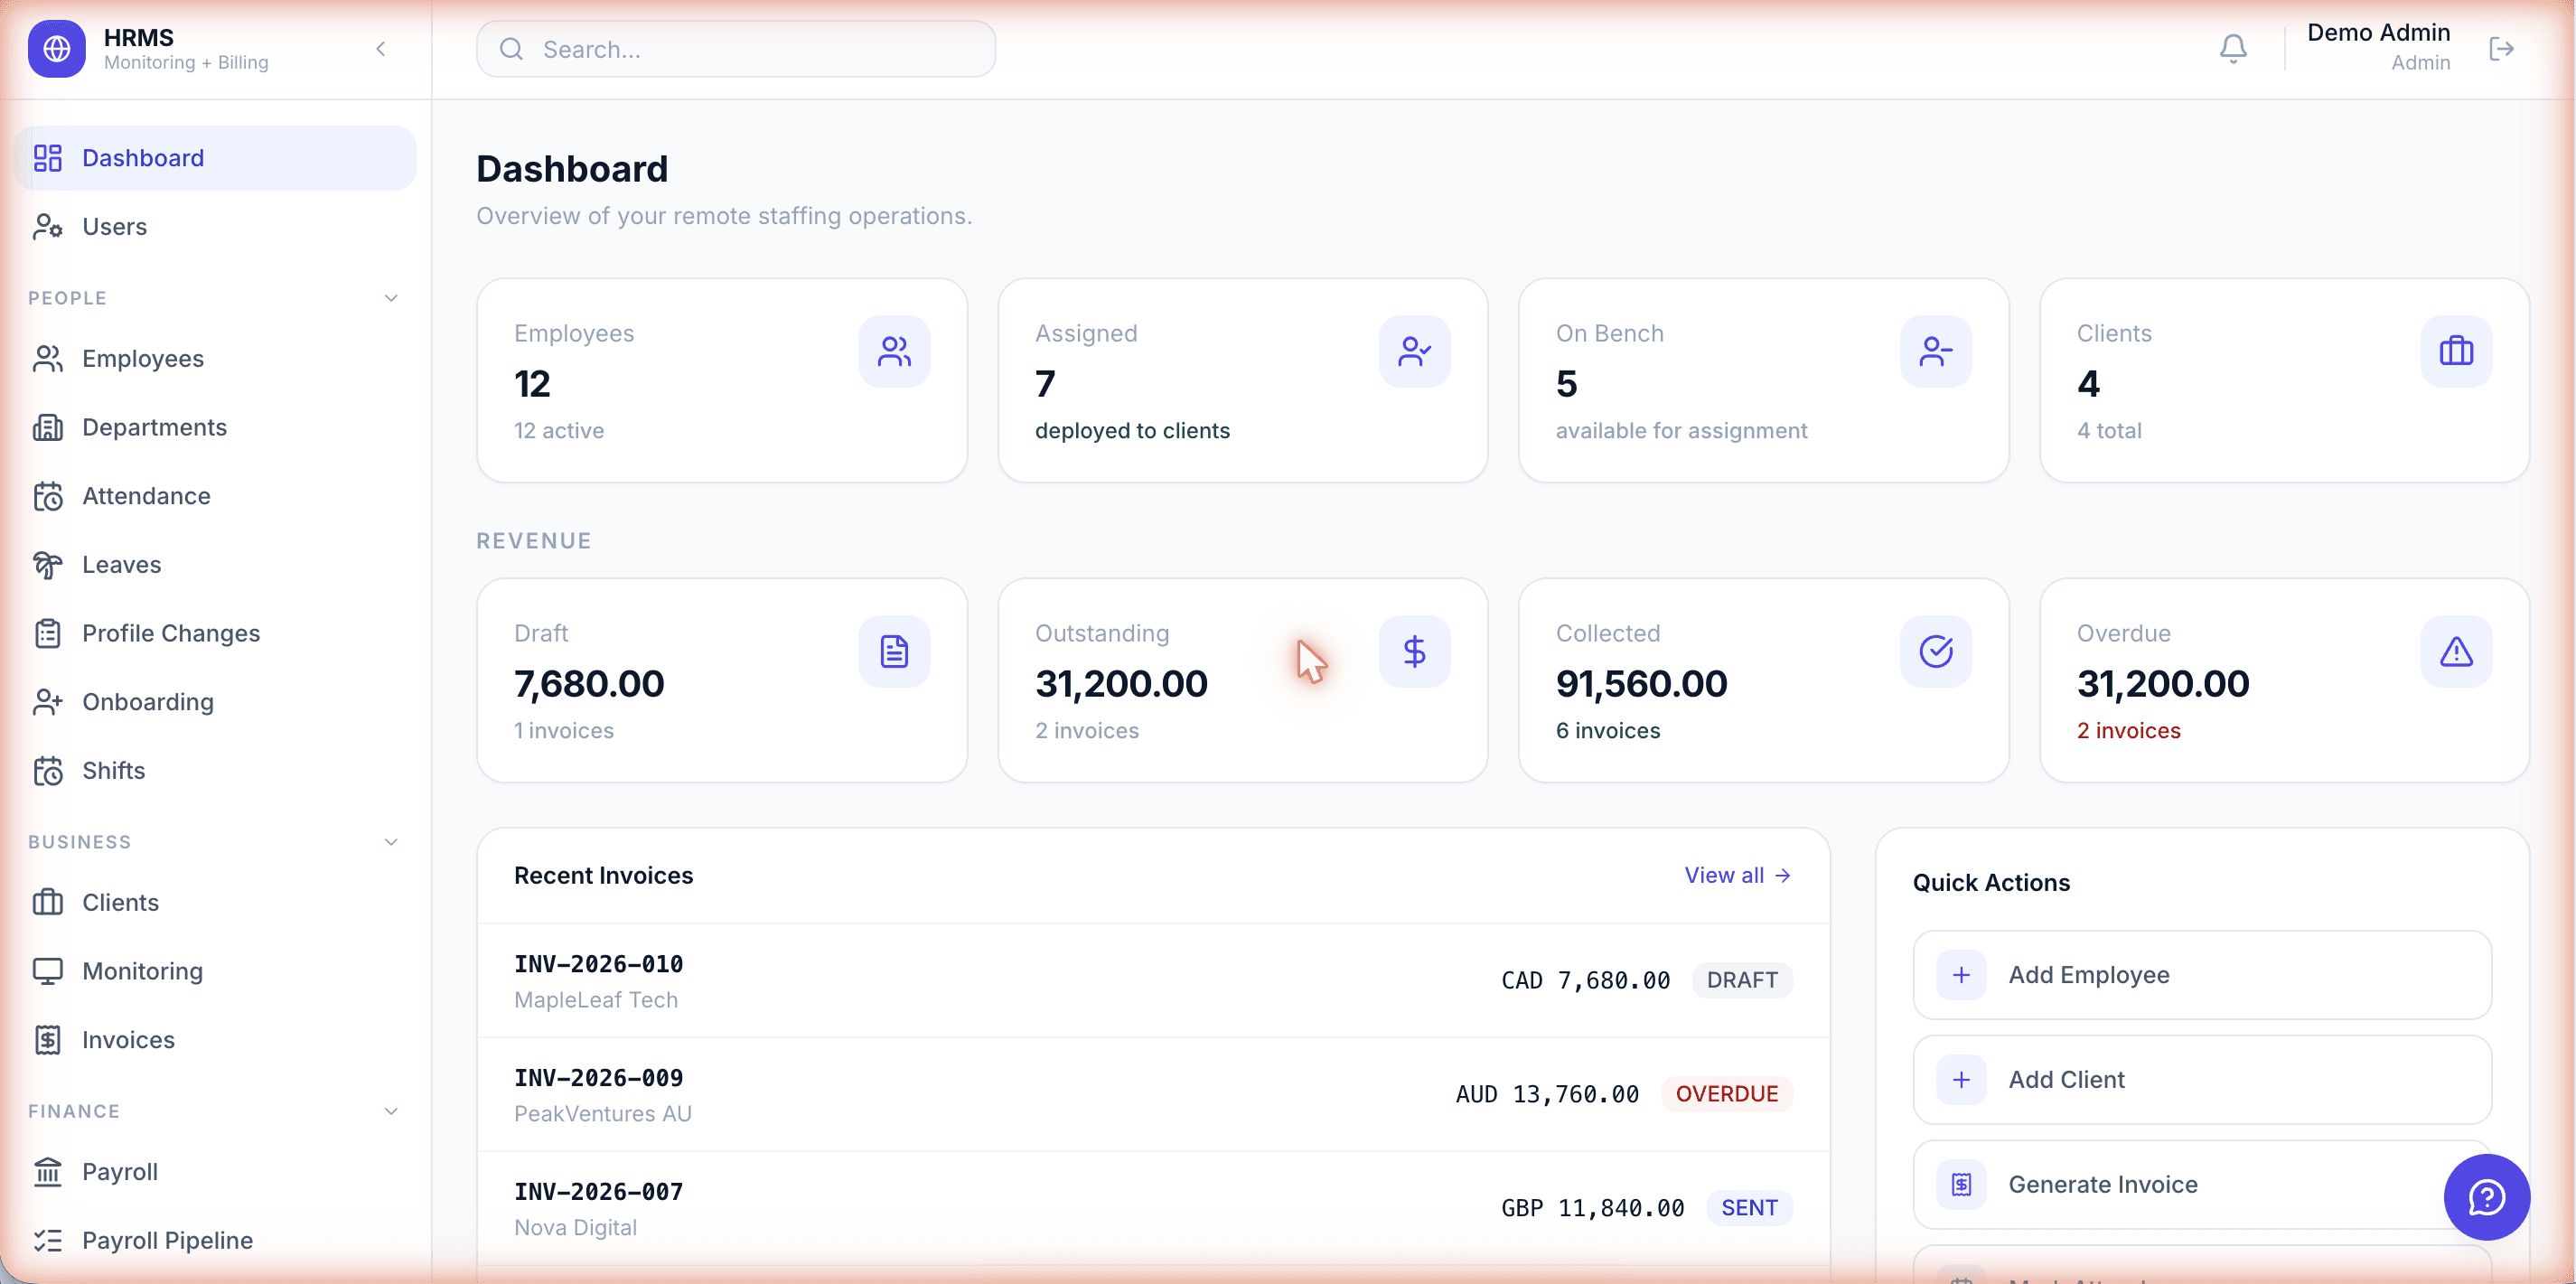Open Profile Changes page
Viewport: 2576px width, 1284px height.
tap(215, 634)
